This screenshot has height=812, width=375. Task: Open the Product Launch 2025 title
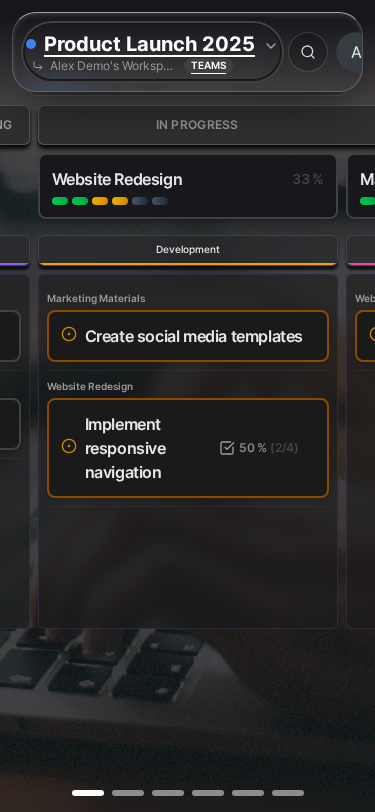[x=149, y=45]
